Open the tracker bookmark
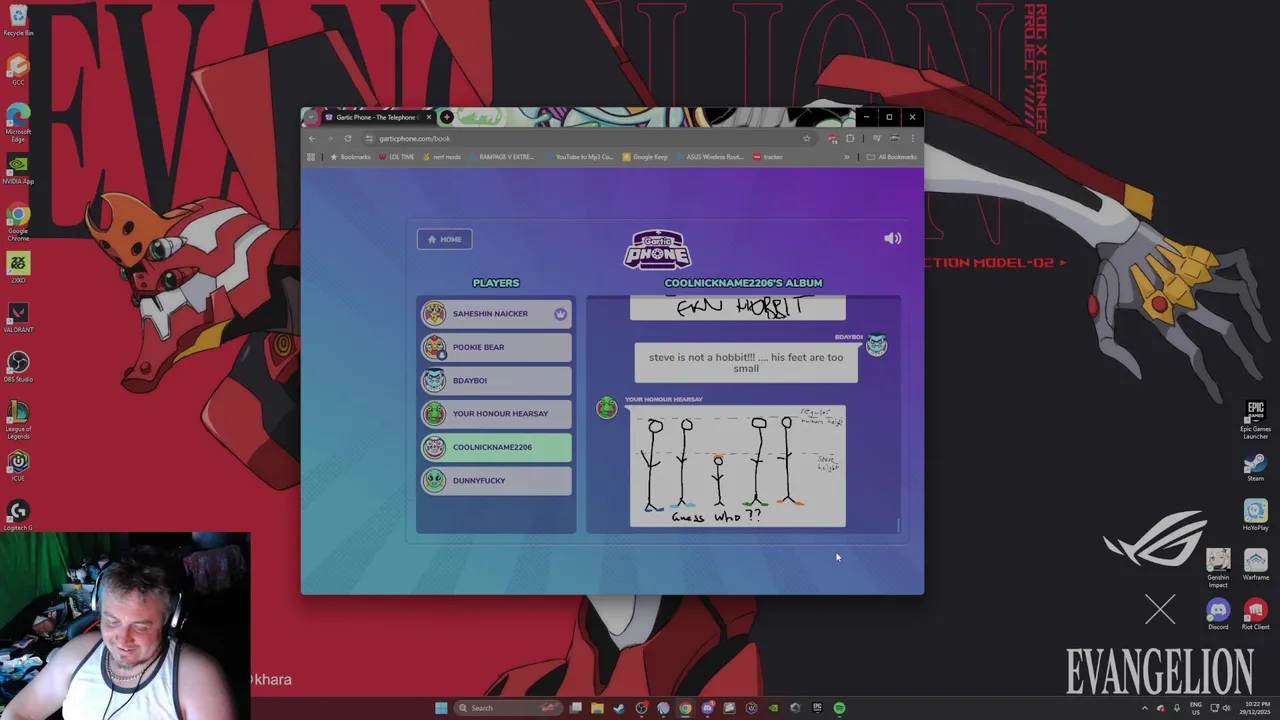 click(x=768, y=157)
